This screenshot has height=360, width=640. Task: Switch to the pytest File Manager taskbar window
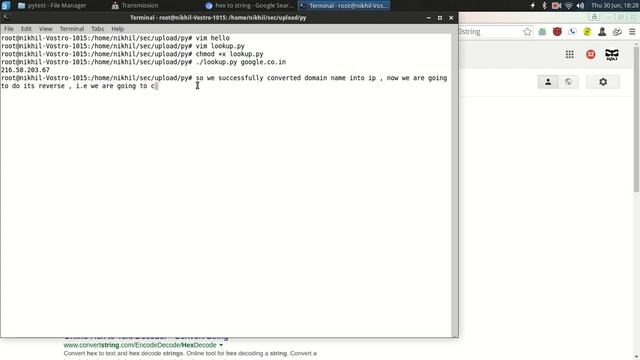click(52, 5)
